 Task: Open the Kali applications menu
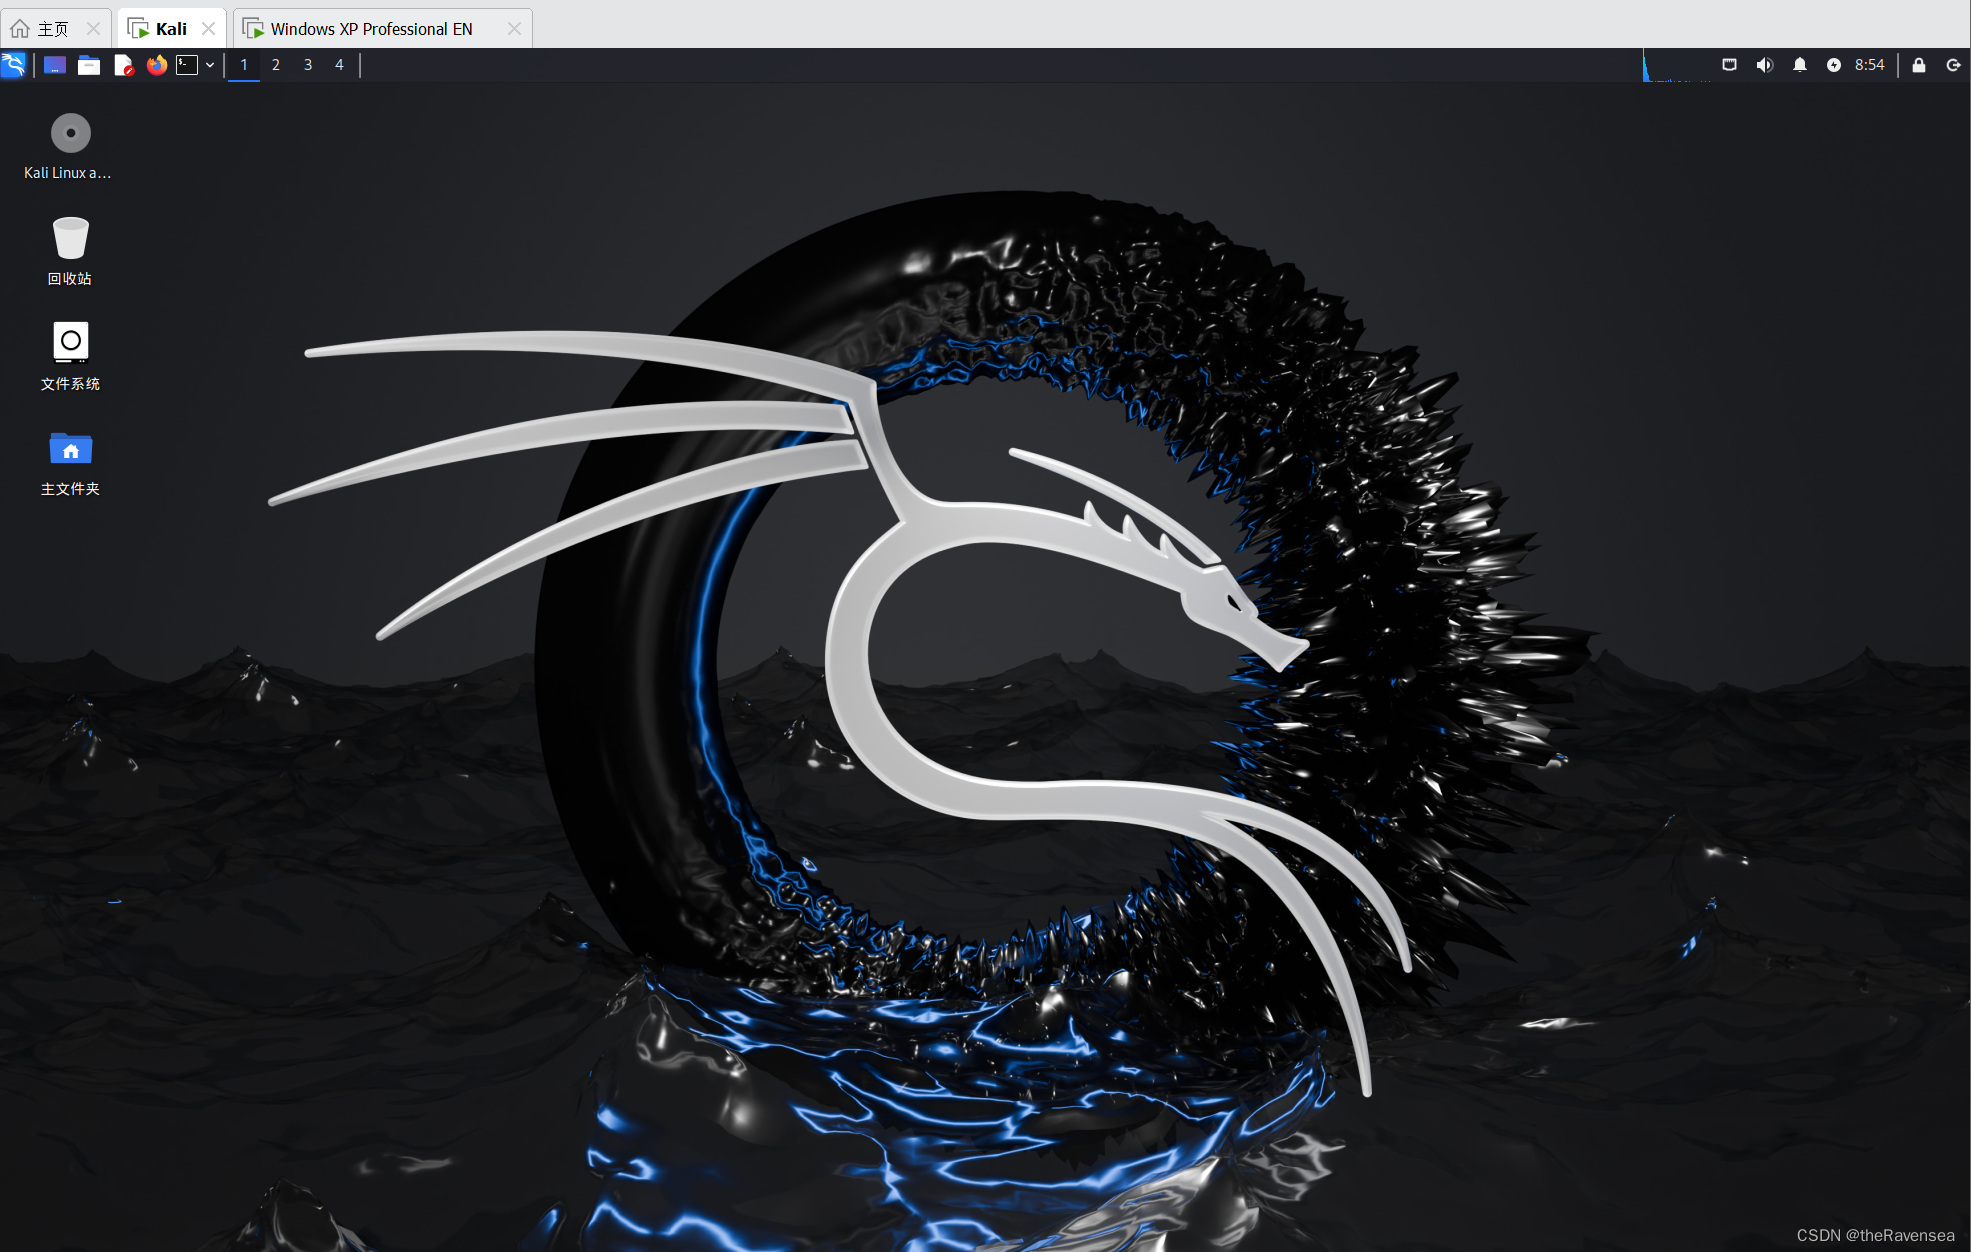pyautogui.click(x=14, y=65)
